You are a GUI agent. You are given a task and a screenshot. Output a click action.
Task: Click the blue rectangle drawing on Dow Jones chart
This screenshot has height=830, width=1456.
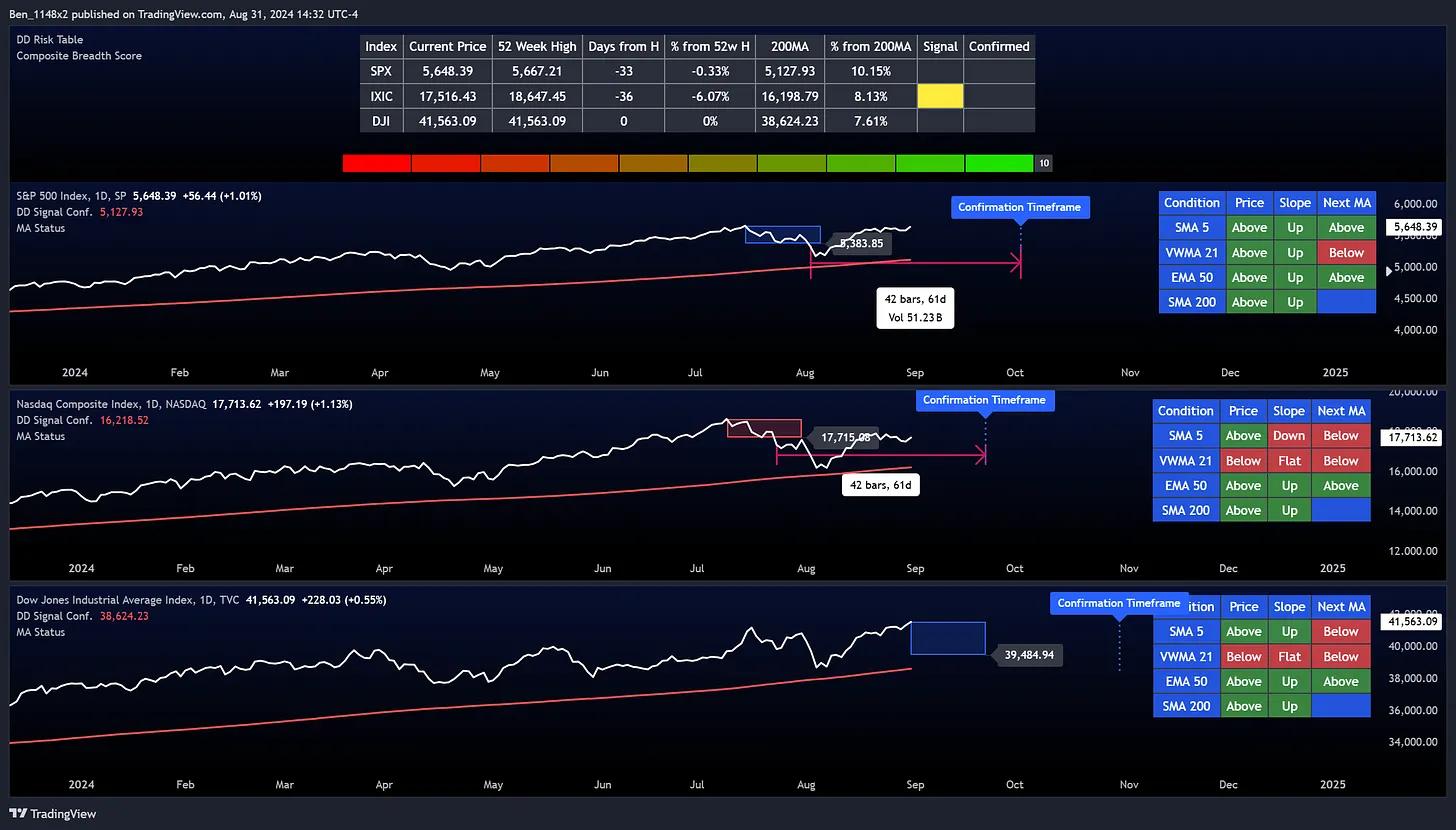(x=948, y=638)
